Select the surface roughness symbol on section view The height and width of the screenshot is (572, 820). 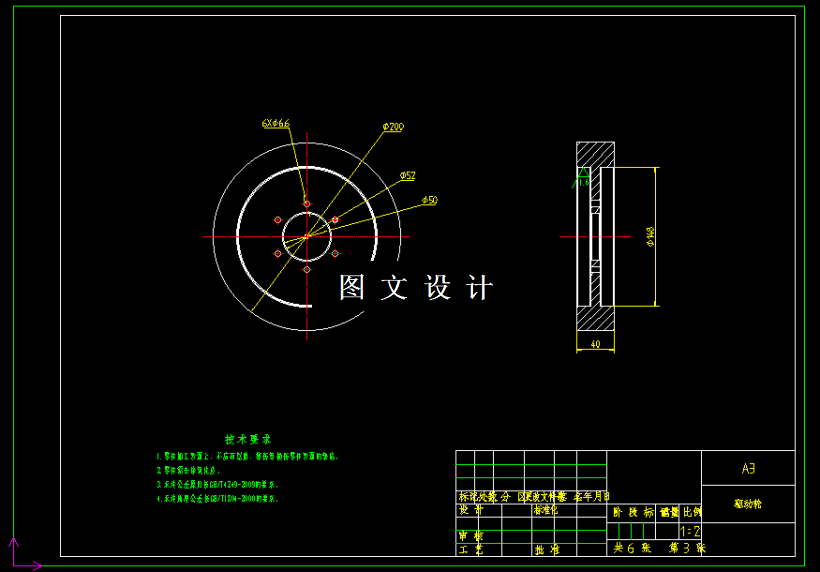pos(582,178)
